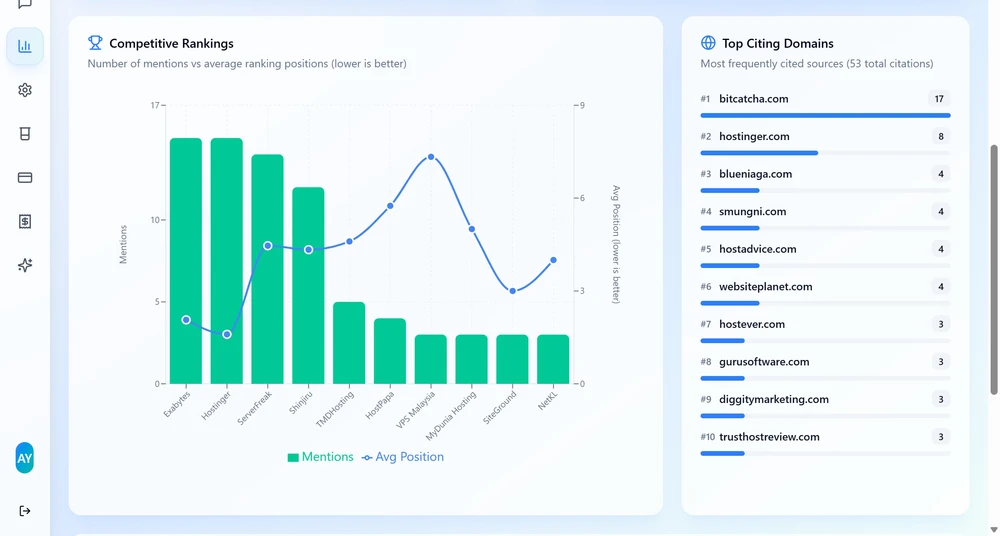Open the settings gear sidebar icon
Image resolution: width=1000 pixels, height=536 pixels.
25,90
